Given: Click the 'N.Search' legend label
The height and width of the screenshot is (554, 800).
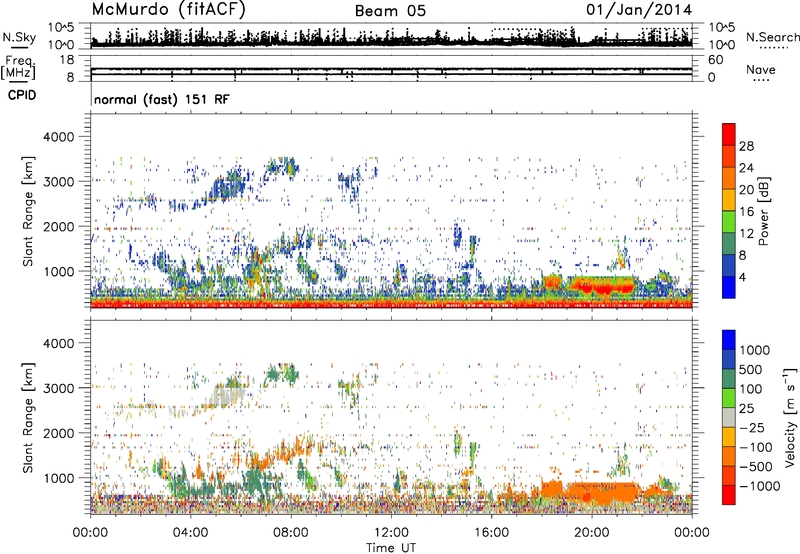Looking at the screenshot, I should (772, 37).
